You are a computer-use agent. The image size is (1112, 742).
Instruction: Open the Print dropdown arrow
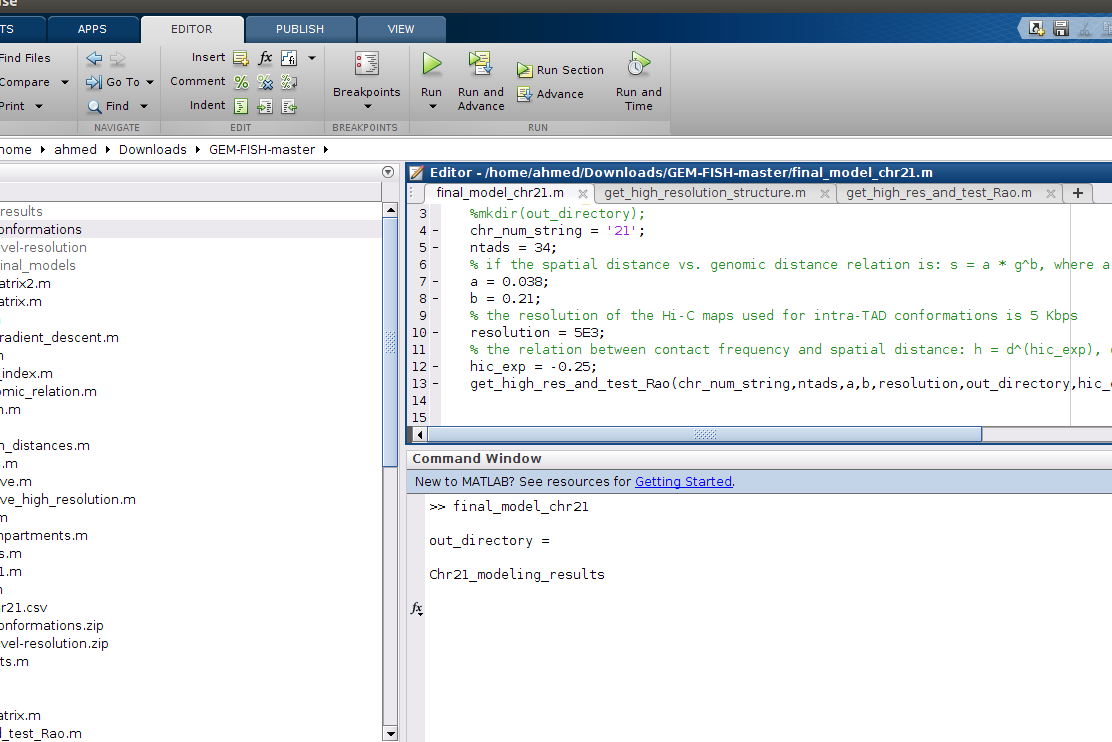pyautogui.click(x=39, y=106)
